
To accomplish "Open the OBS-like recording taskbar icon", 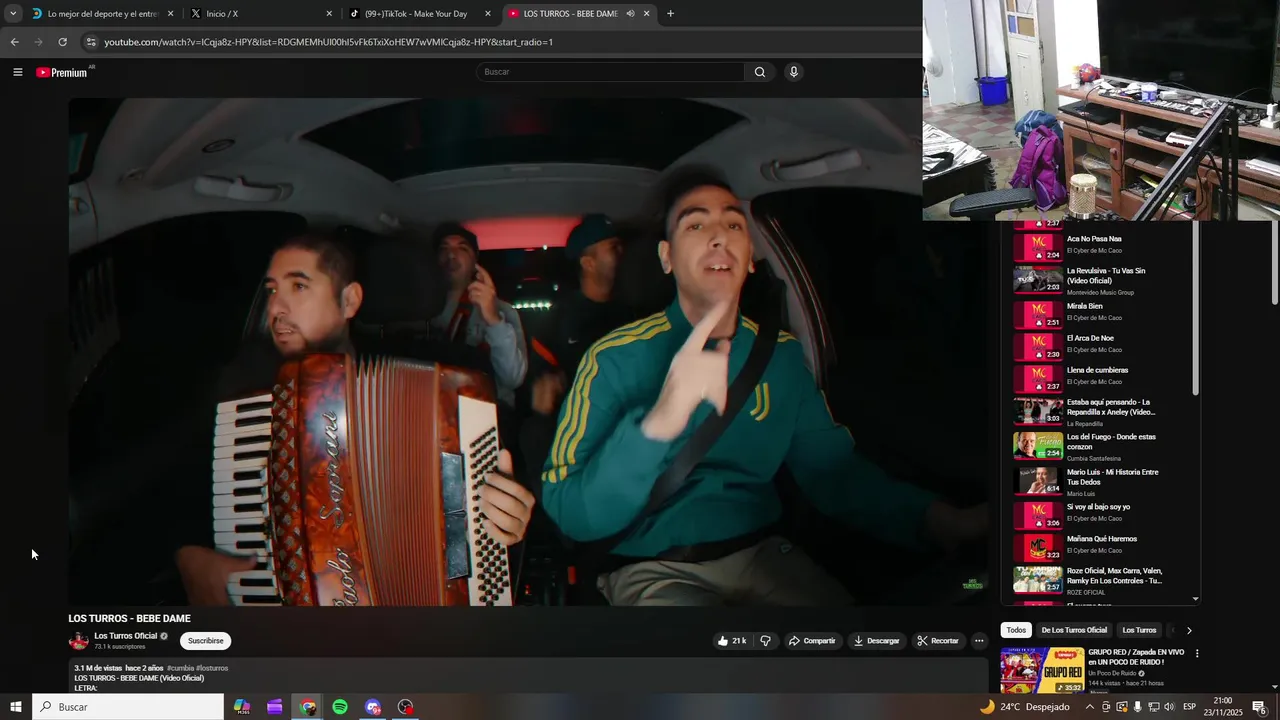I will point(405,707).
